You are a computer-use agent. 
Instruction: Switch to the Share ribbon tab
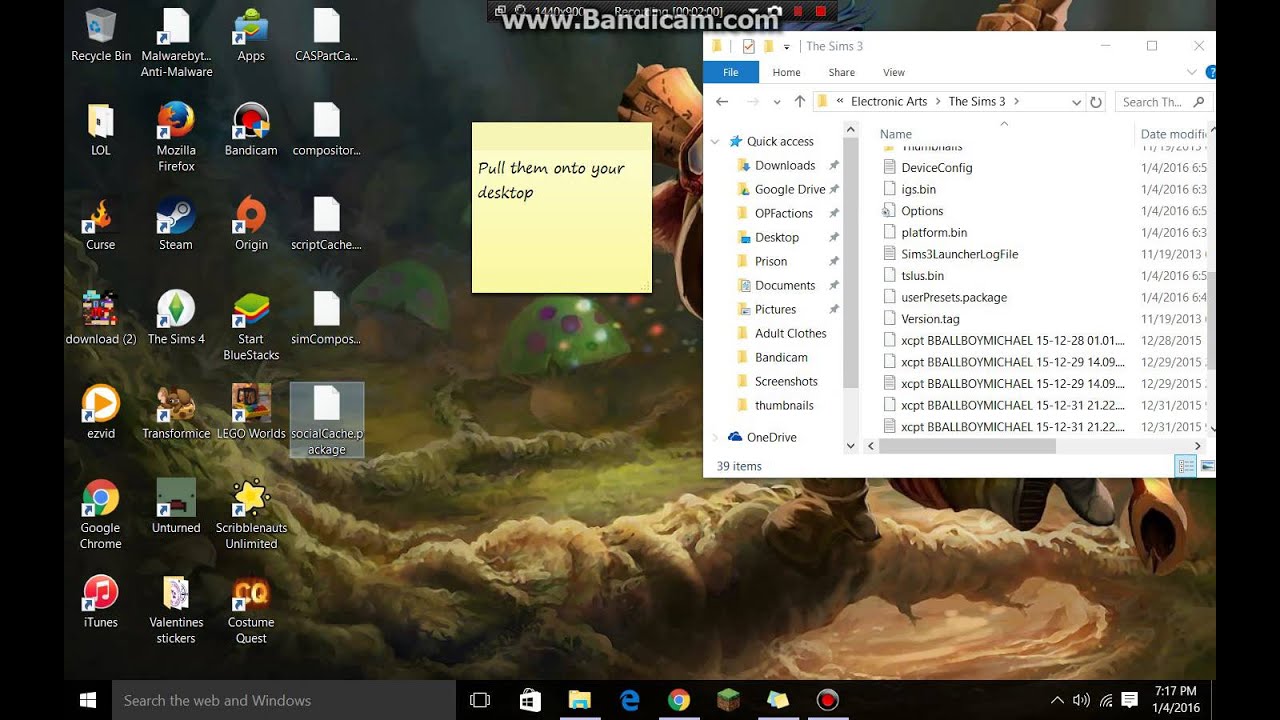click(x=841, y=72)
